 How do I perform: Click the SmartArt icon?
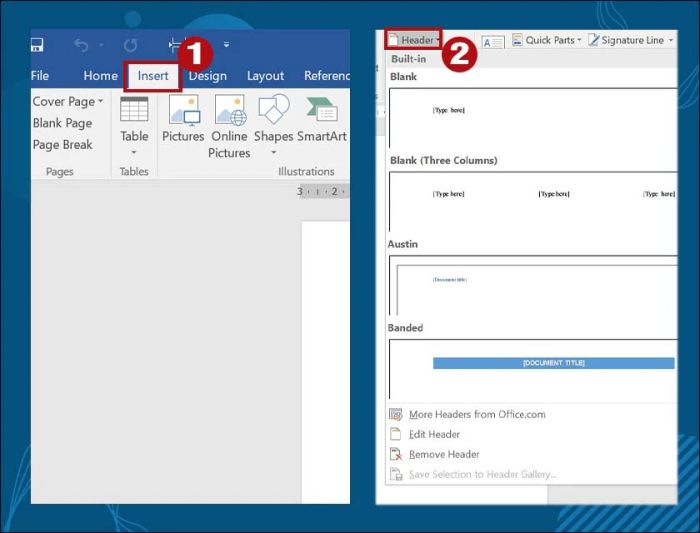pos(321,110)
